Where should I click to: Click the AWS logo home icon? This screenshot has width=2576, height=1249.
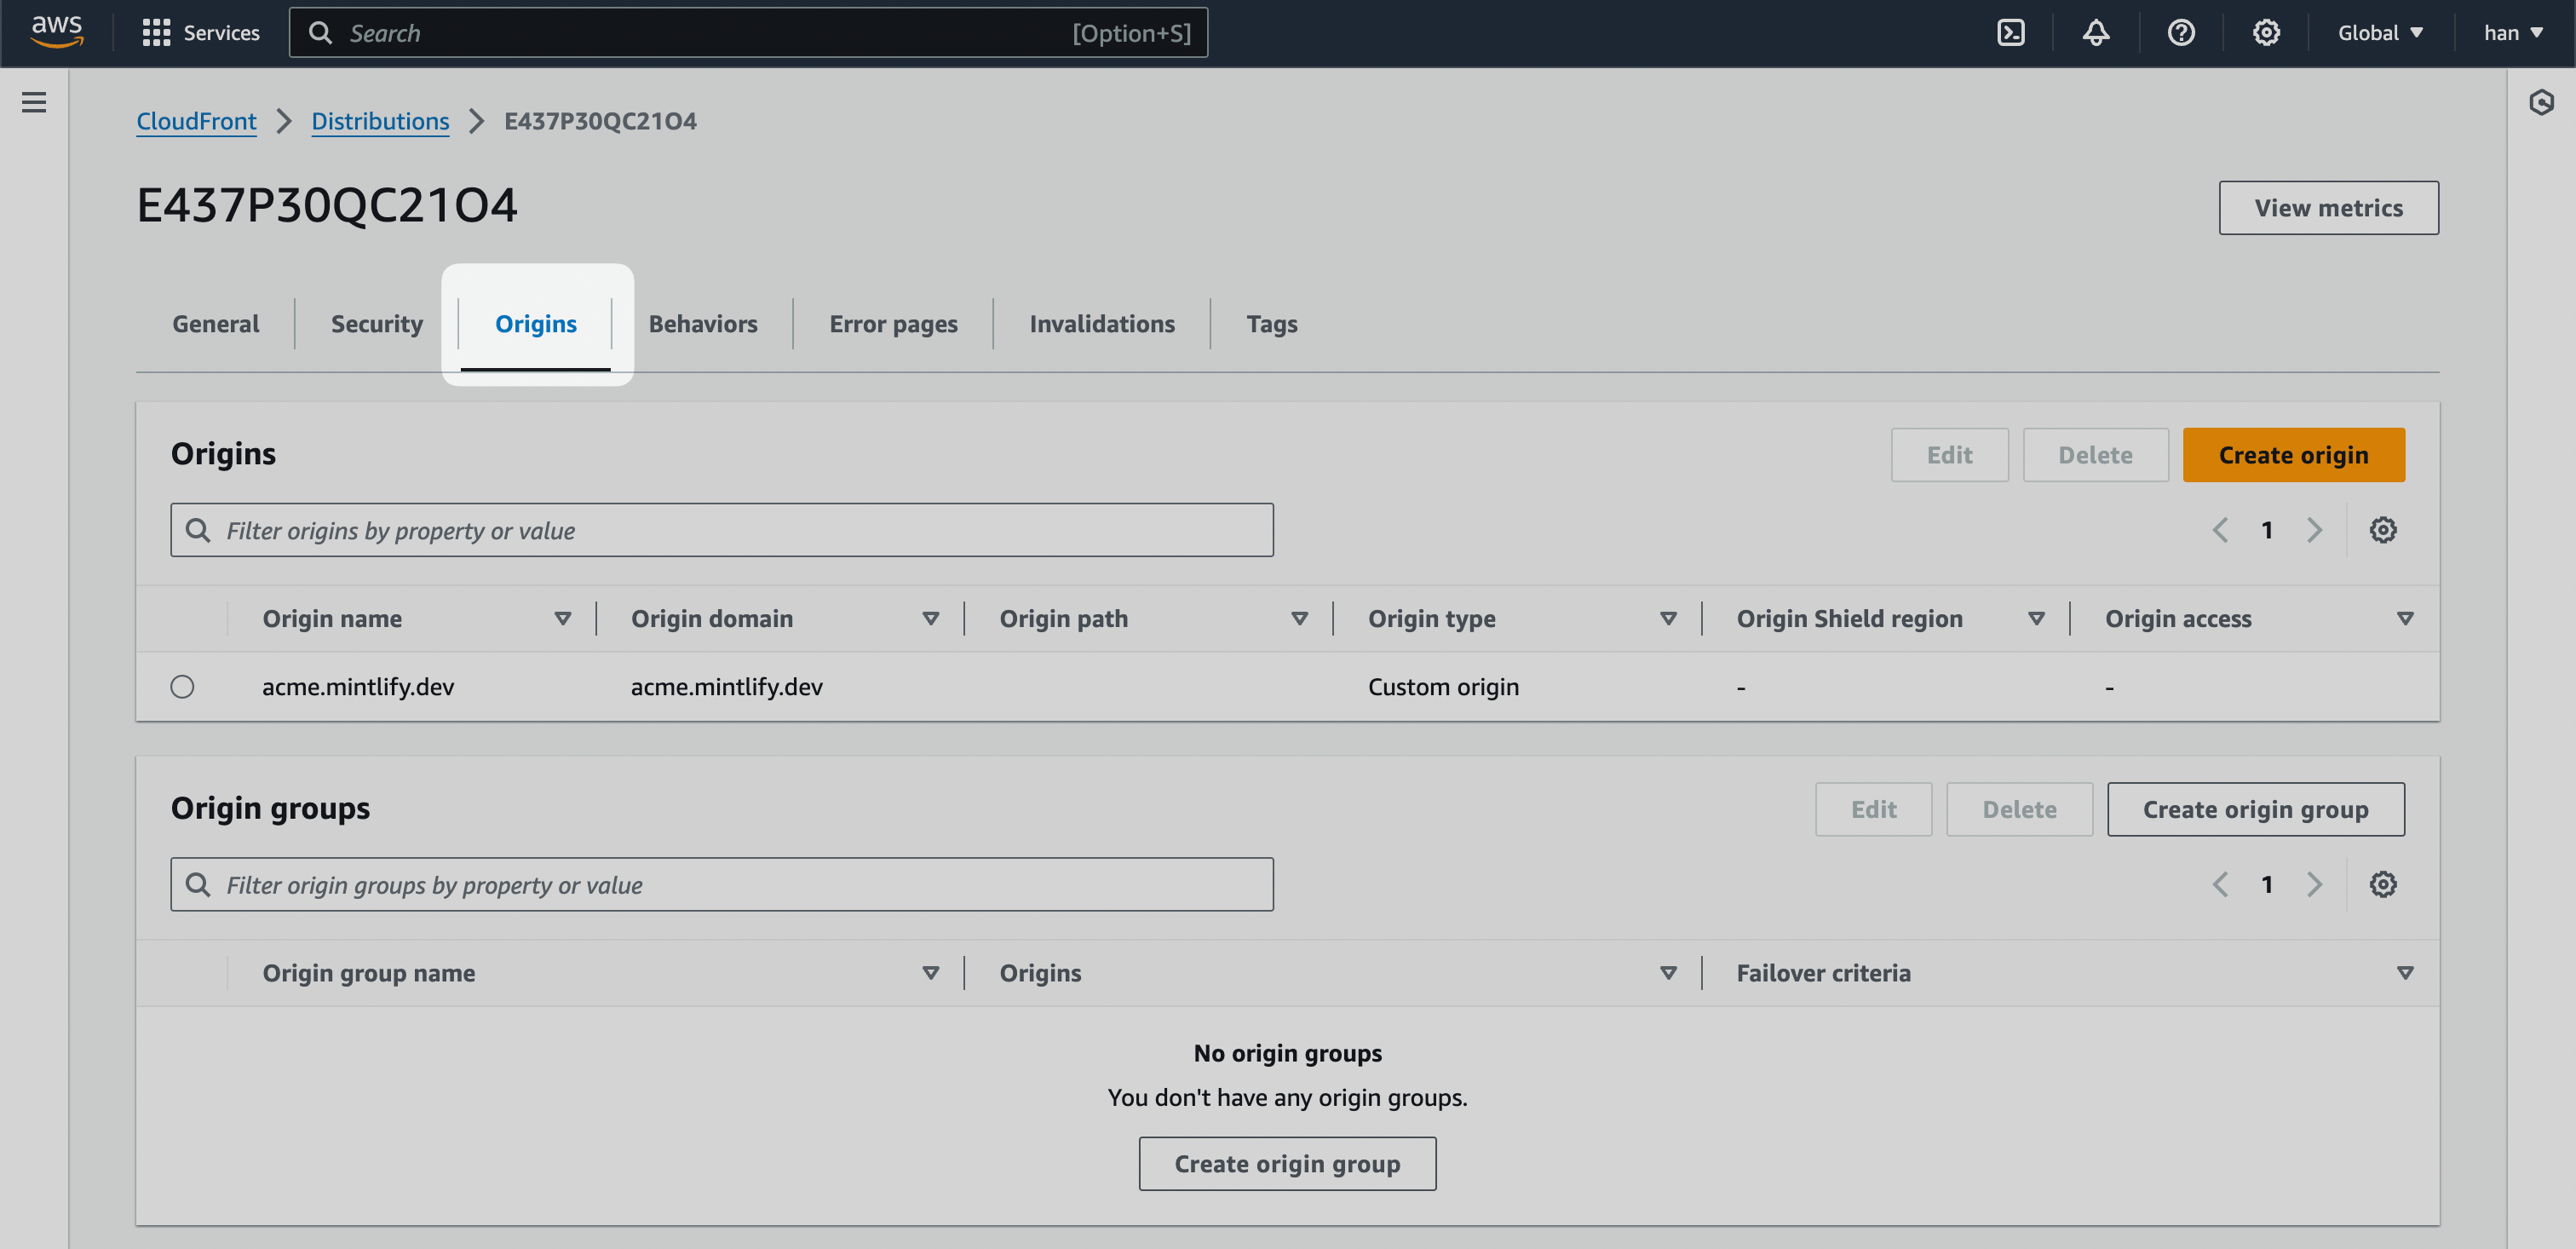(x=57, y=32)
